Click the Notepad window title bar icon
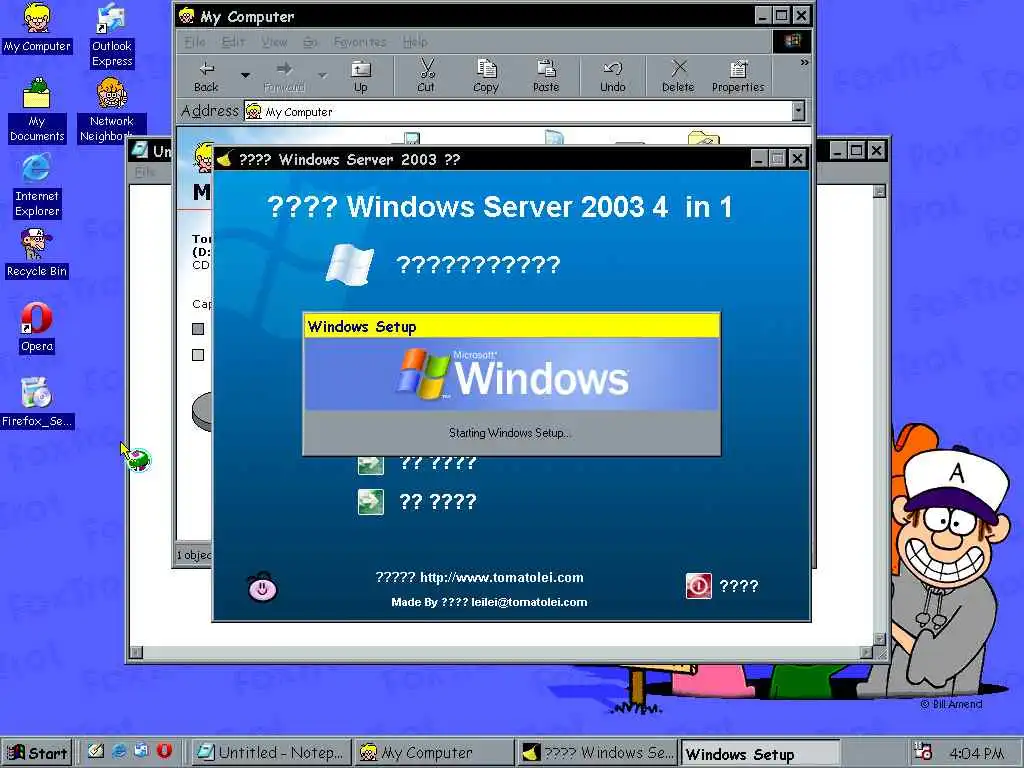The height and width of the screenshot is (768, 1024). 139,150
